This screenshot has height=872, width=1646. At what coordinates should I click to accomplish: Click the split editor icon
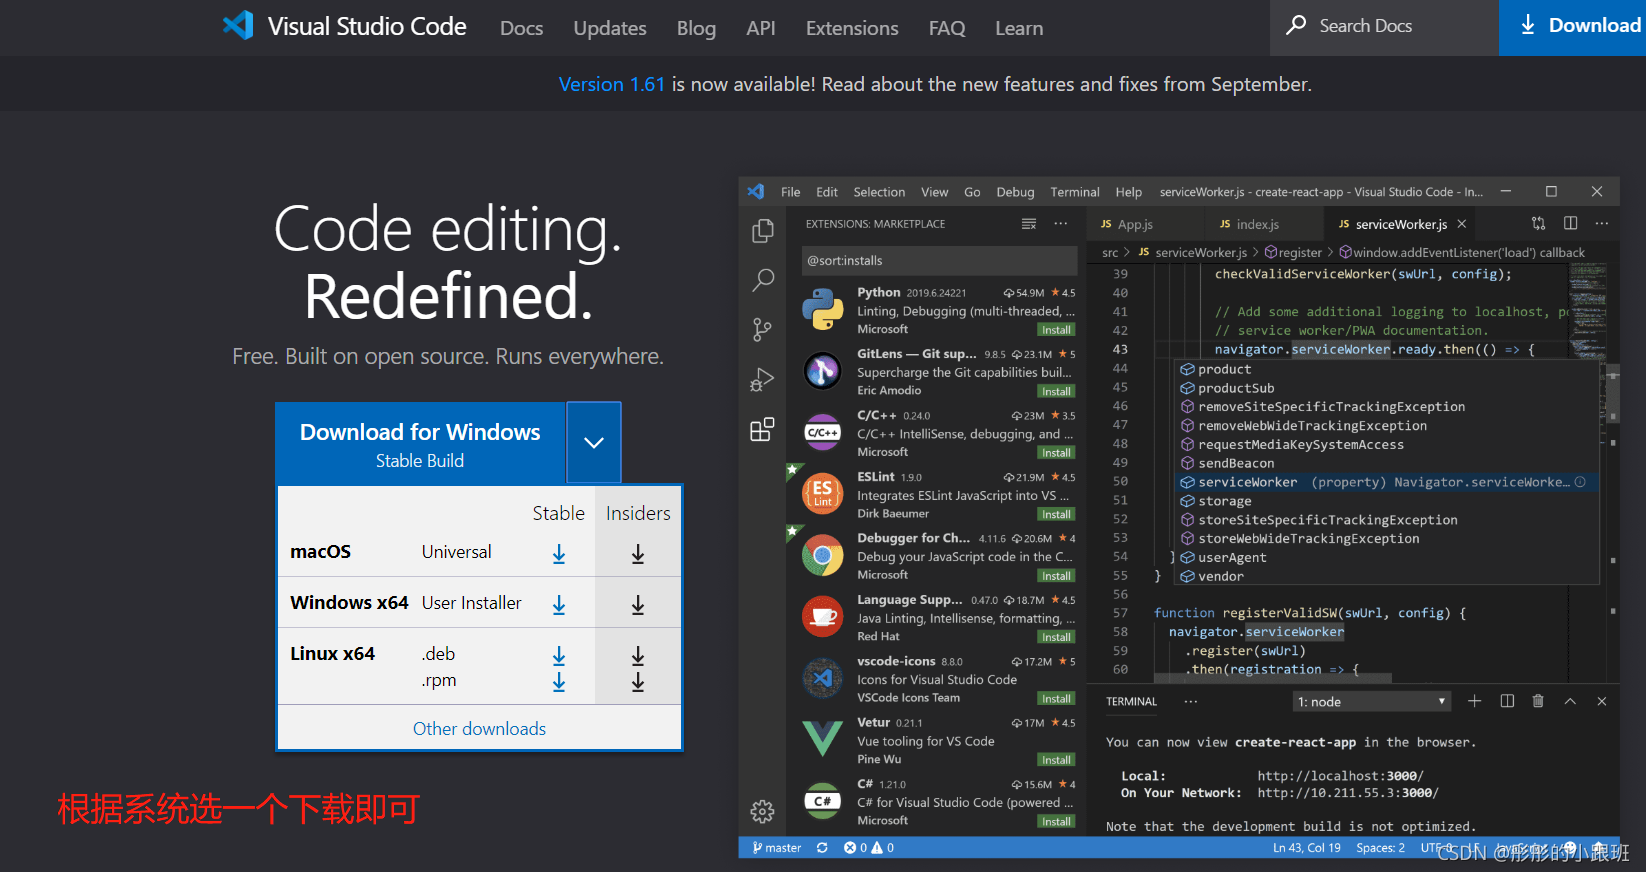[1571, 223]
